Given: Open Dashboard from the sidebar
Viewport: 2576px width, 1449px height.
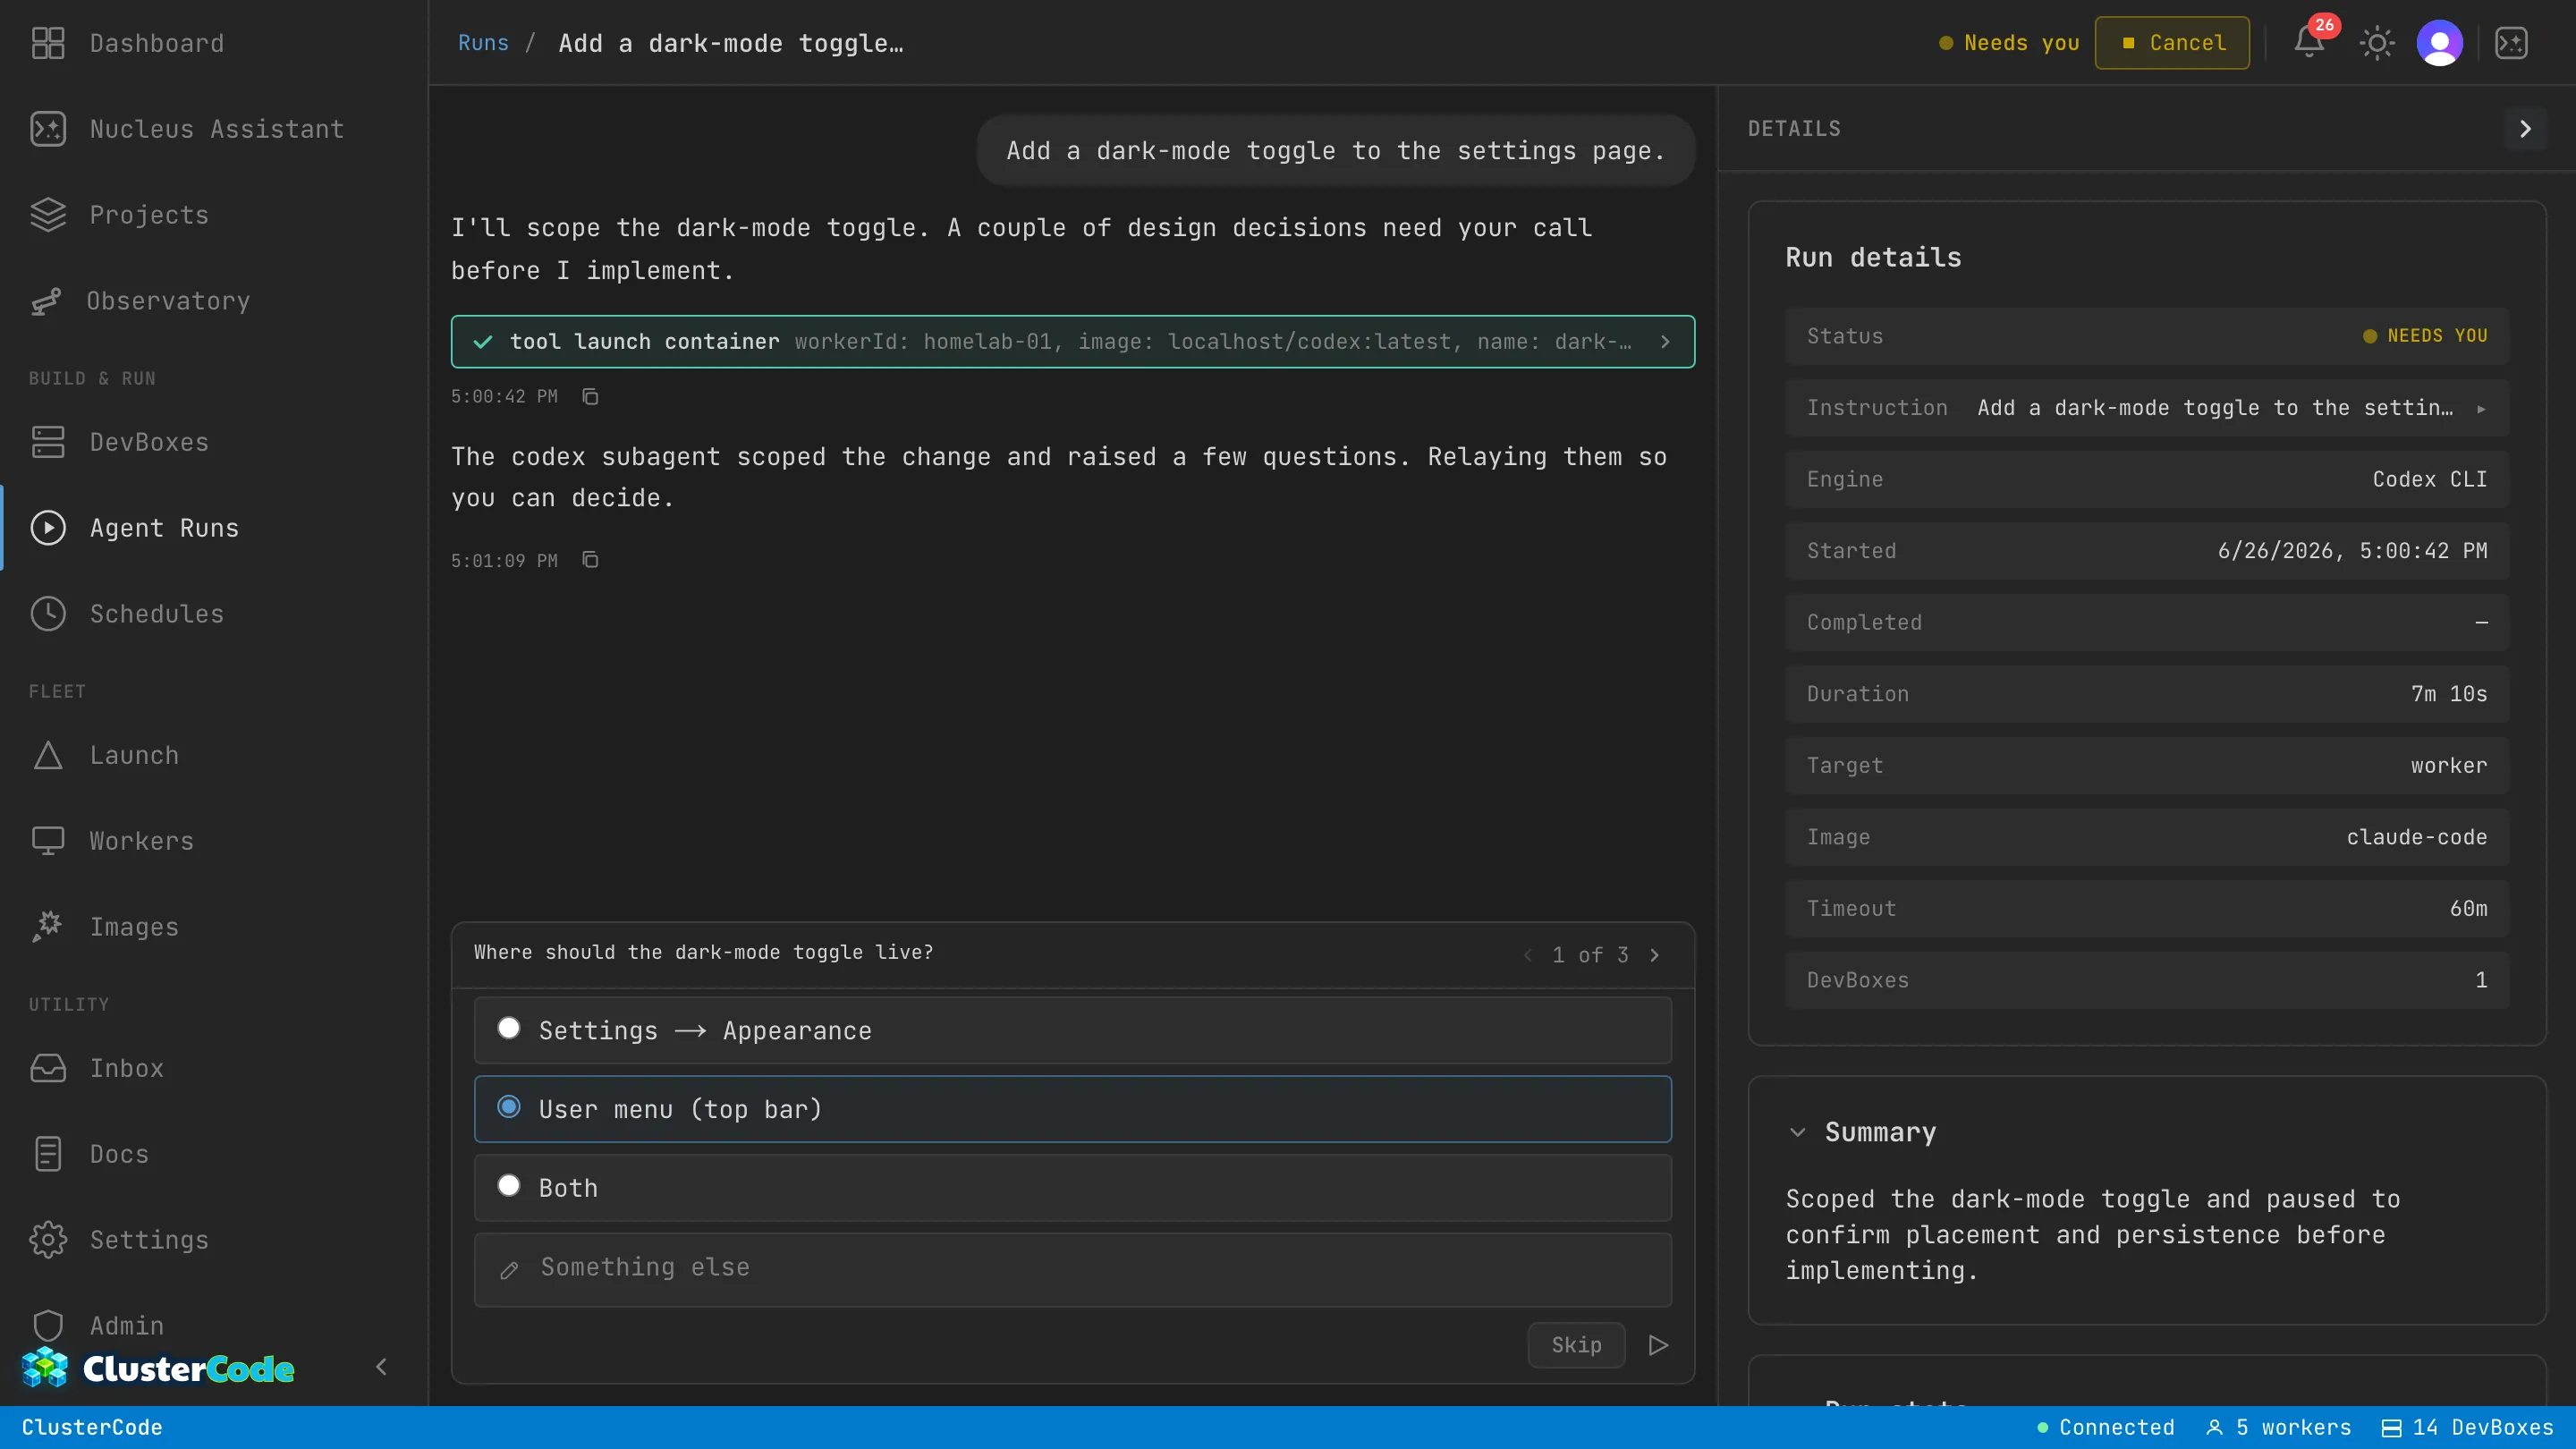Looking at the screenshot, I should 157,43.
